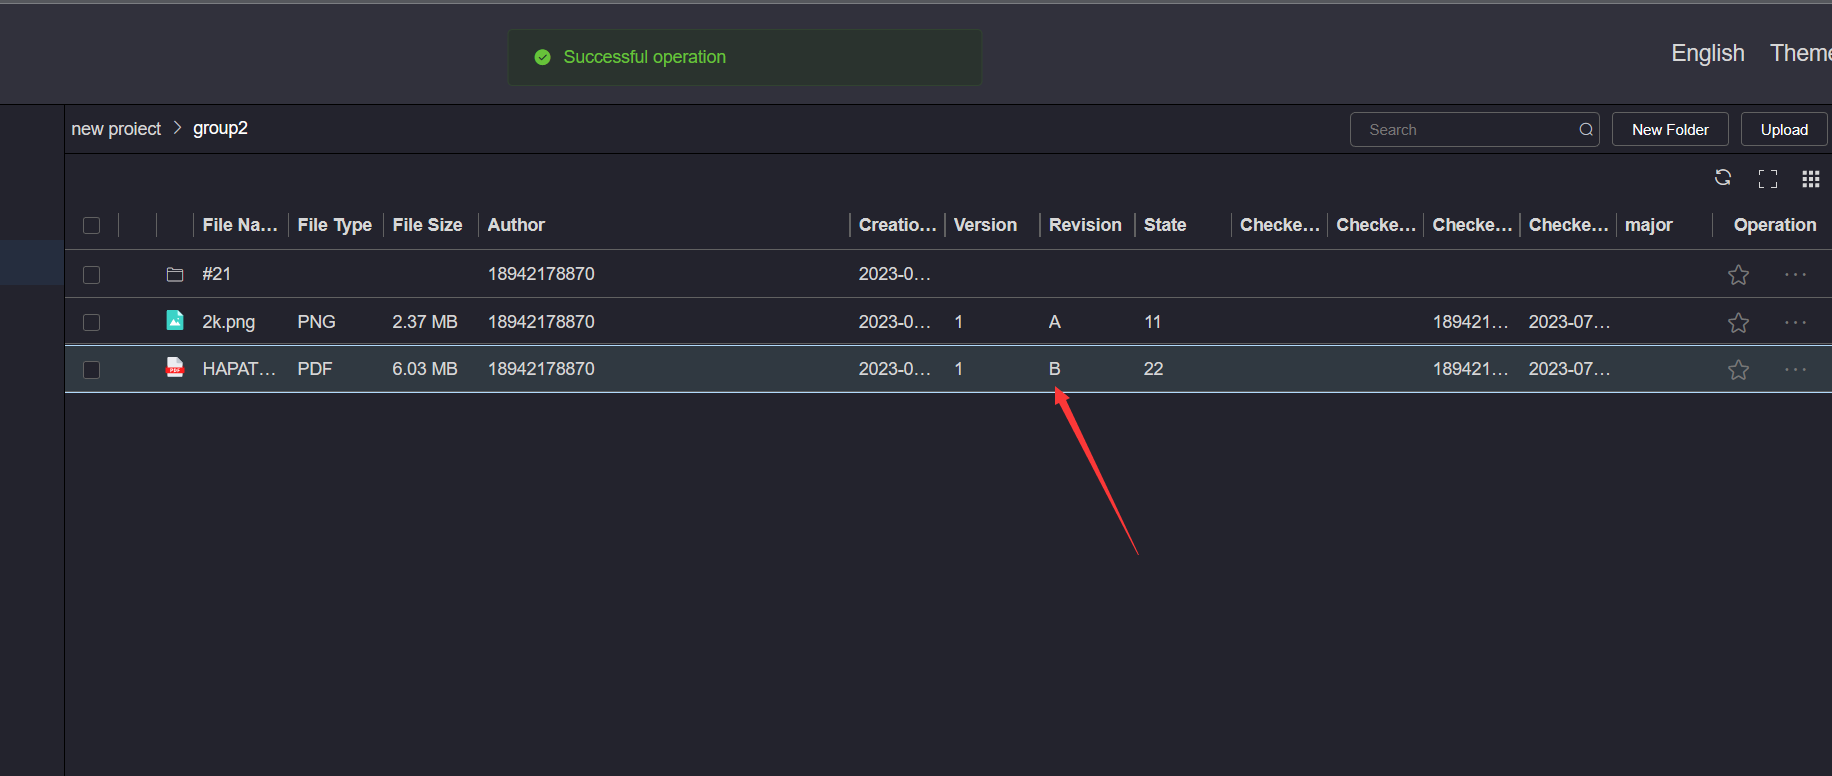Click state value 11
This screenshot has height=776, width=1832.
1152,322
